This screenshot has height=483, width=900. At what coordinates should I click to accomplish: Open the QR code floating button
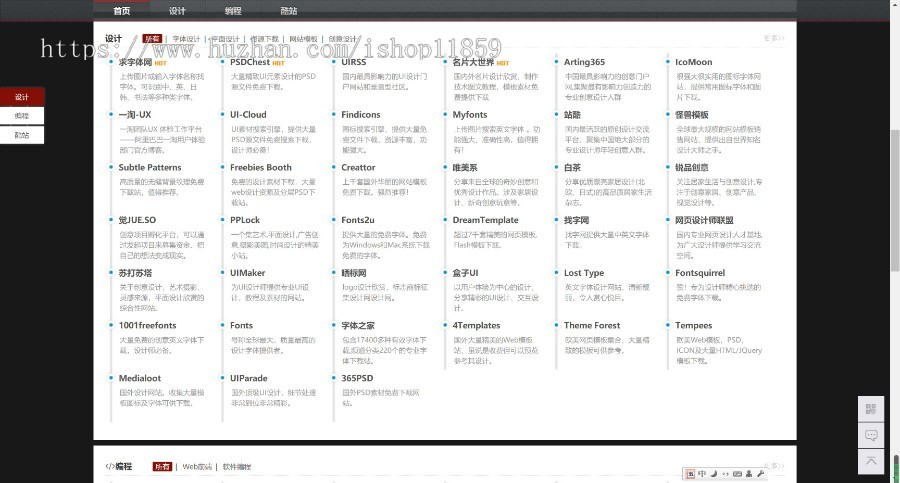(871, 409)
